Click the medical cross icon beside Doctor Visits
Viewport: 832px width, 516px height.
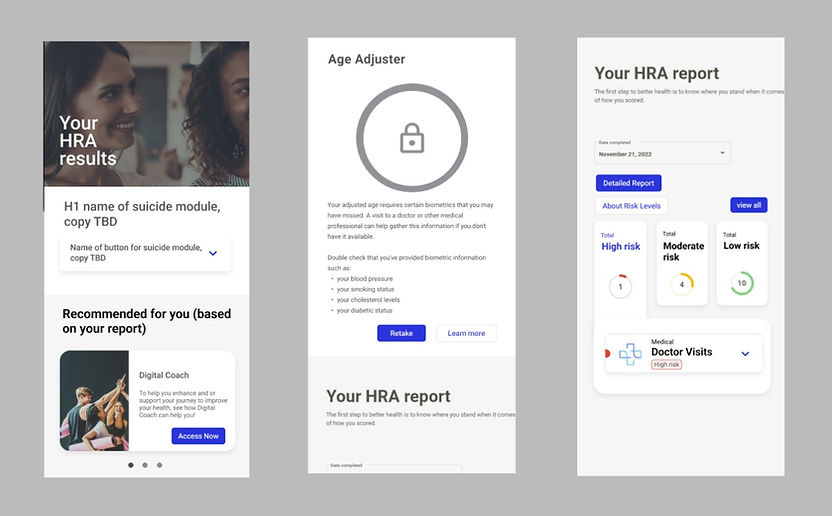tap(630, 354)
